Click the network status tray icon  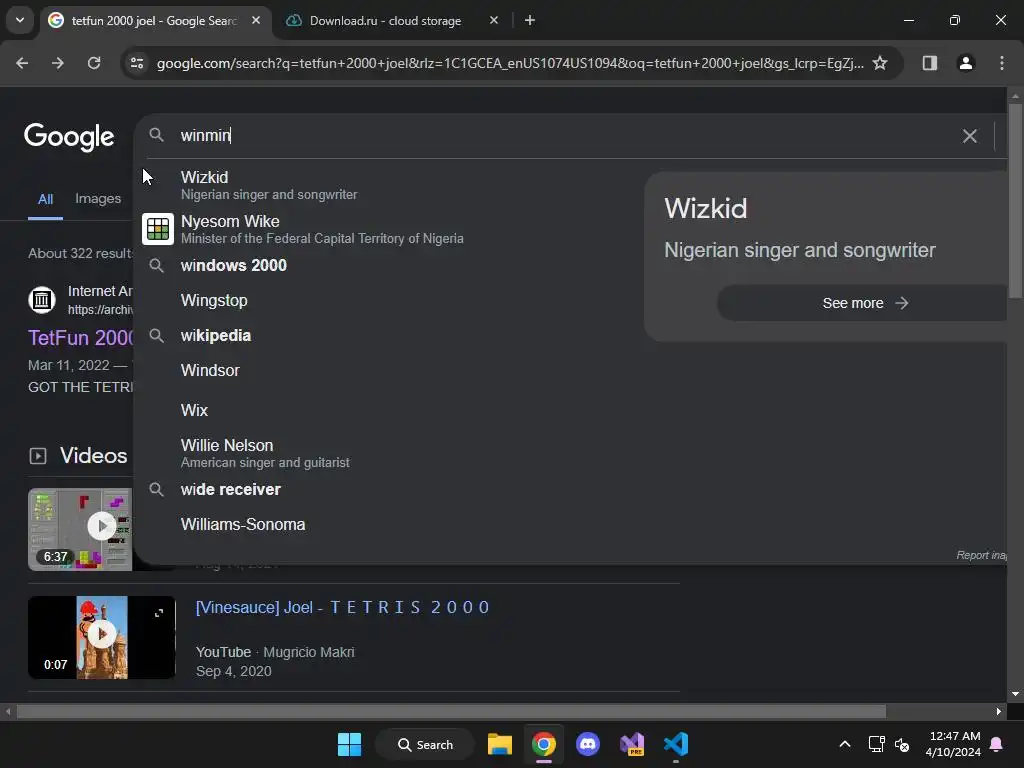click(876, 744)
